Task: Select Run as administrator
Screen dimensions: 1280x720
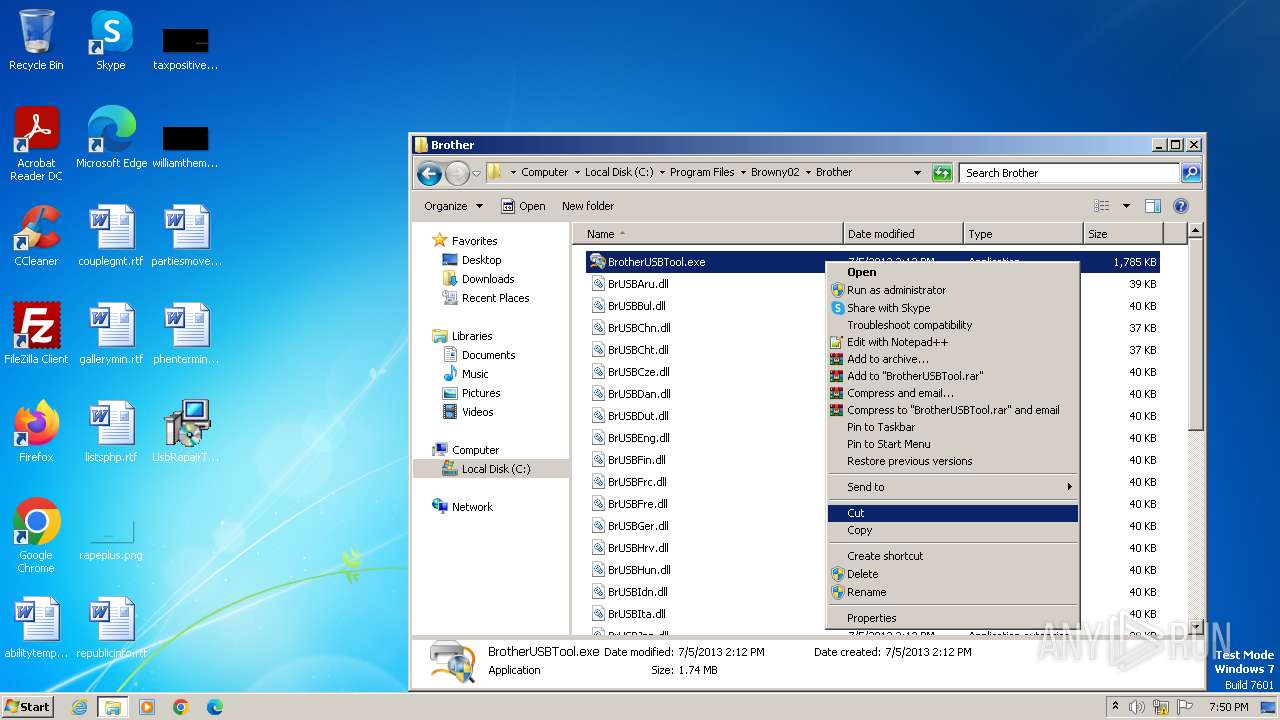Action: point(952,290)
